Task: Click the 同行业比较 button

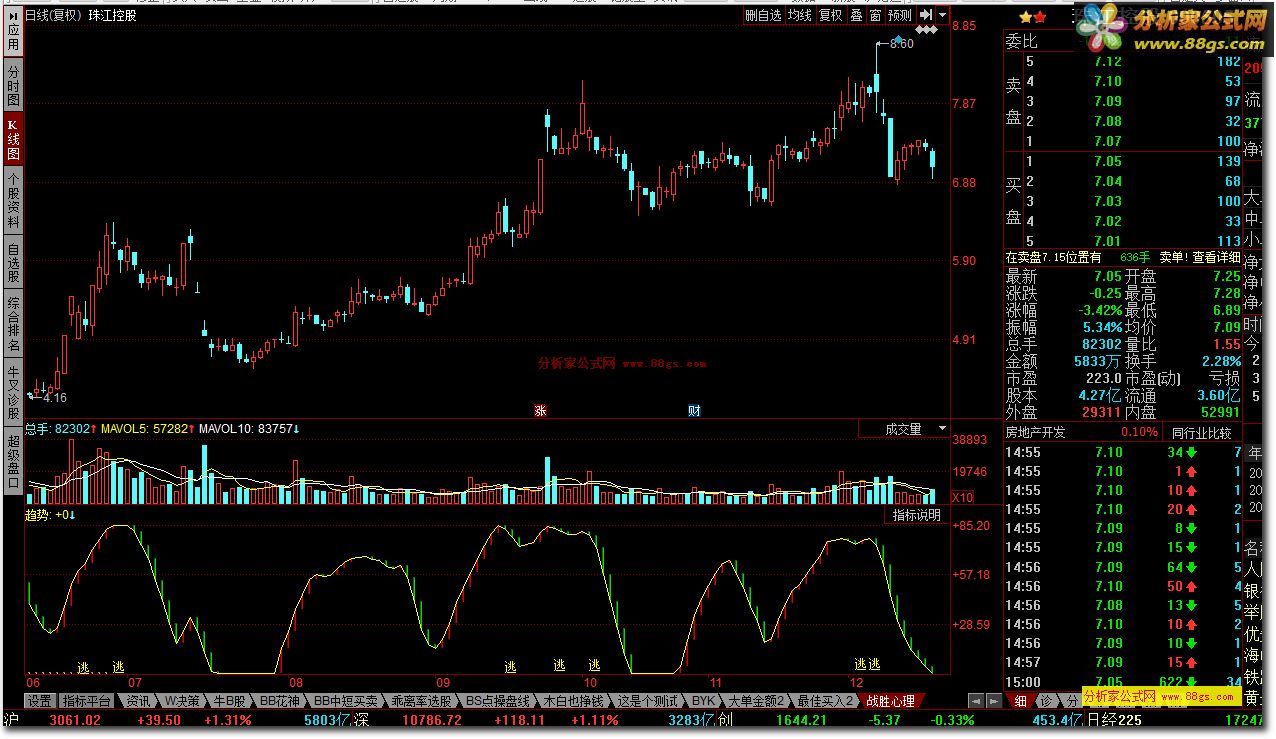Action: click(x=1204, y=433)
